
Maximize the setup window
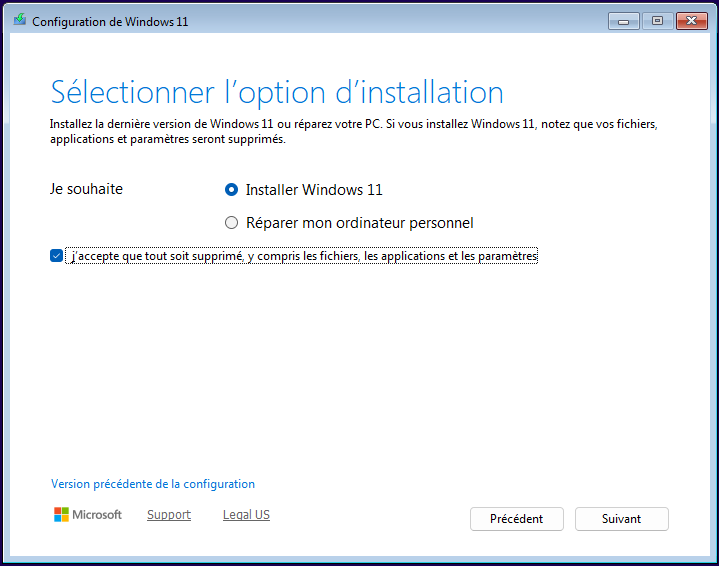tap(657, 20)
